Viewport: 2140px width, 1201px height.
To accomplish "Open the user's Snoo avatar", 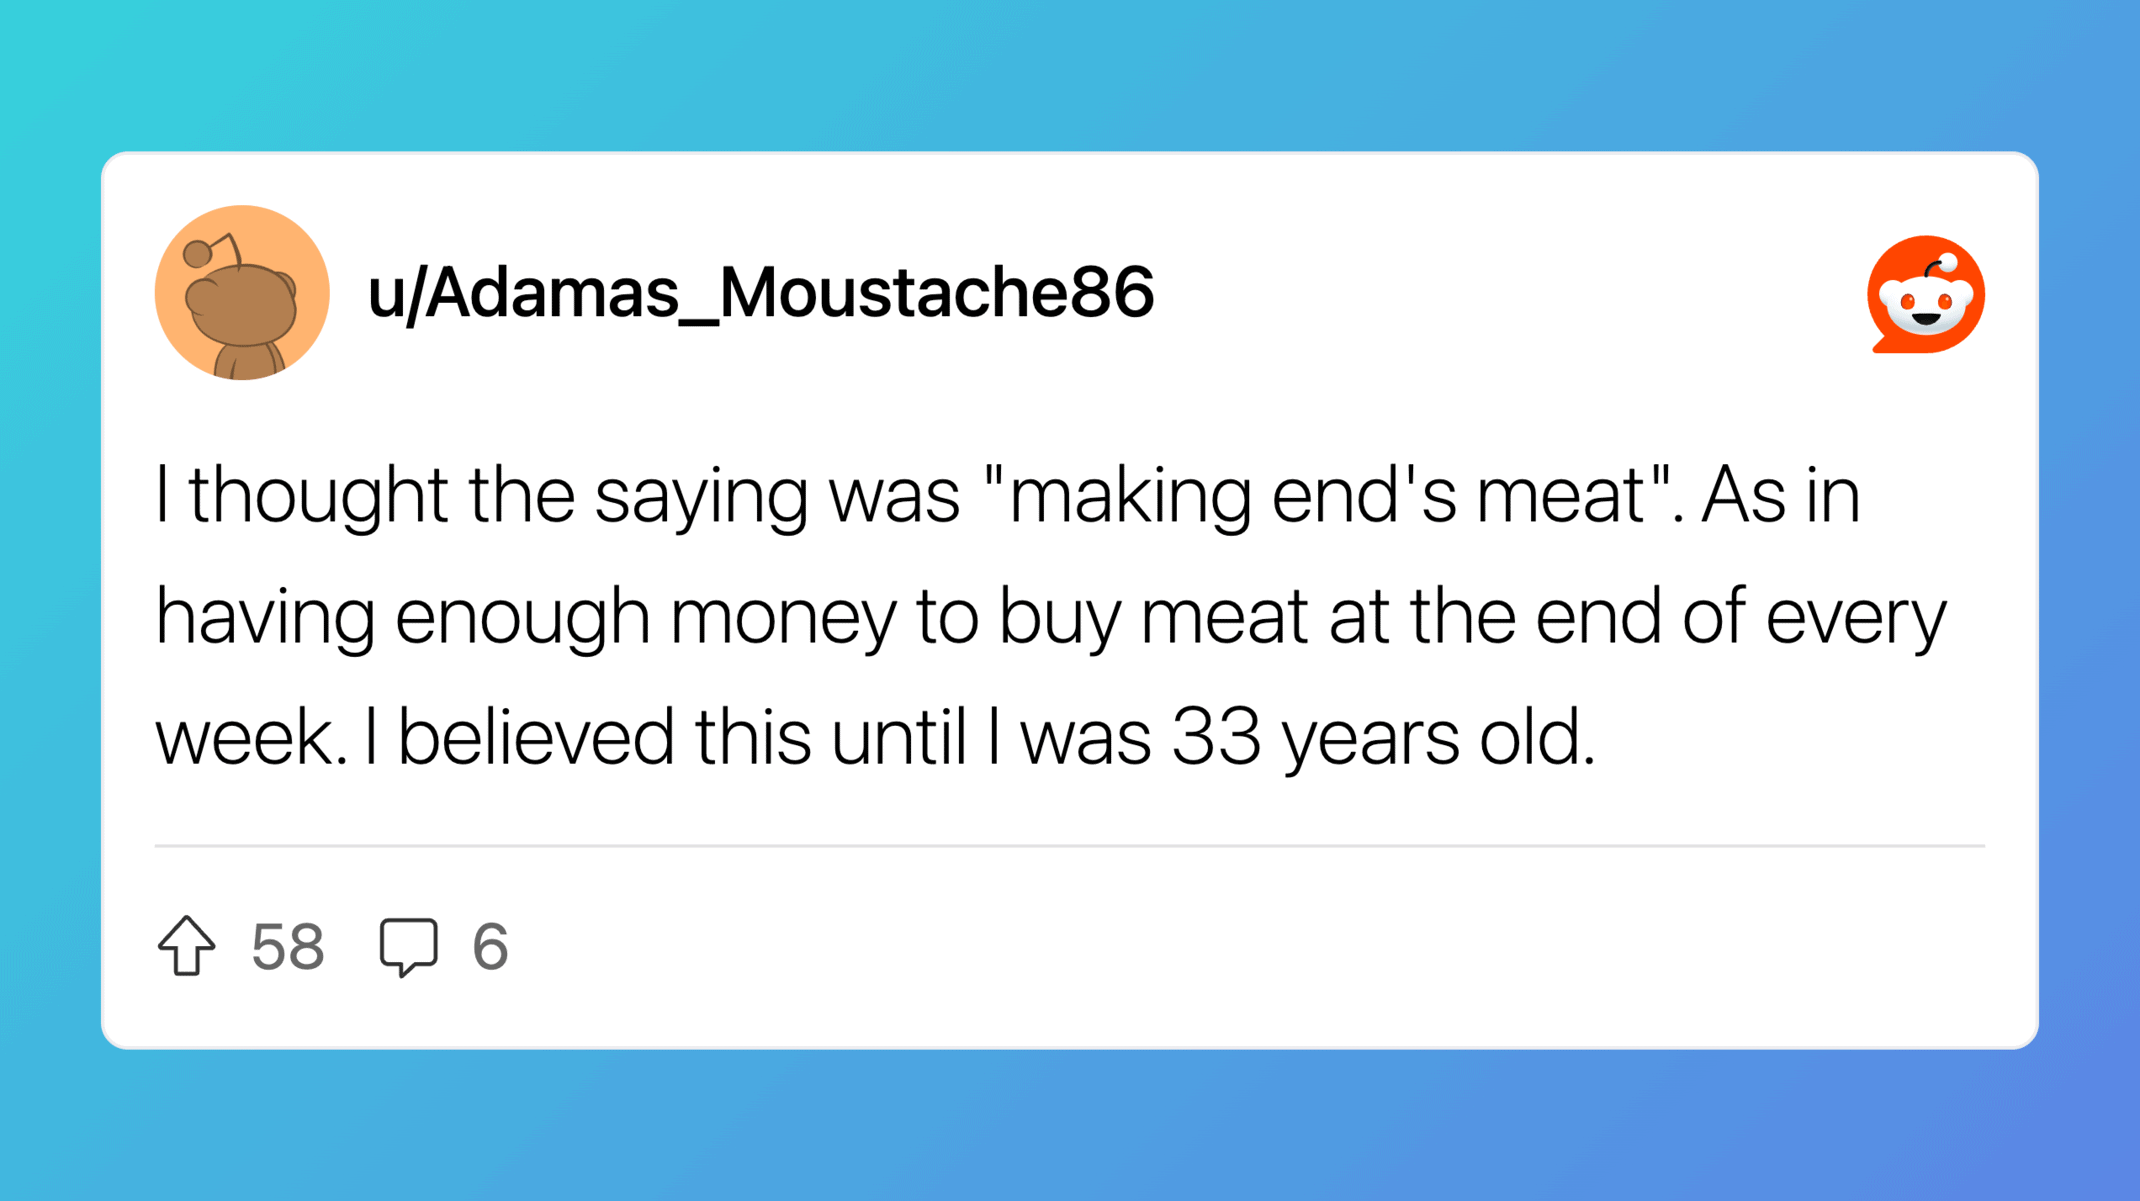I will (x=242, y=293).
